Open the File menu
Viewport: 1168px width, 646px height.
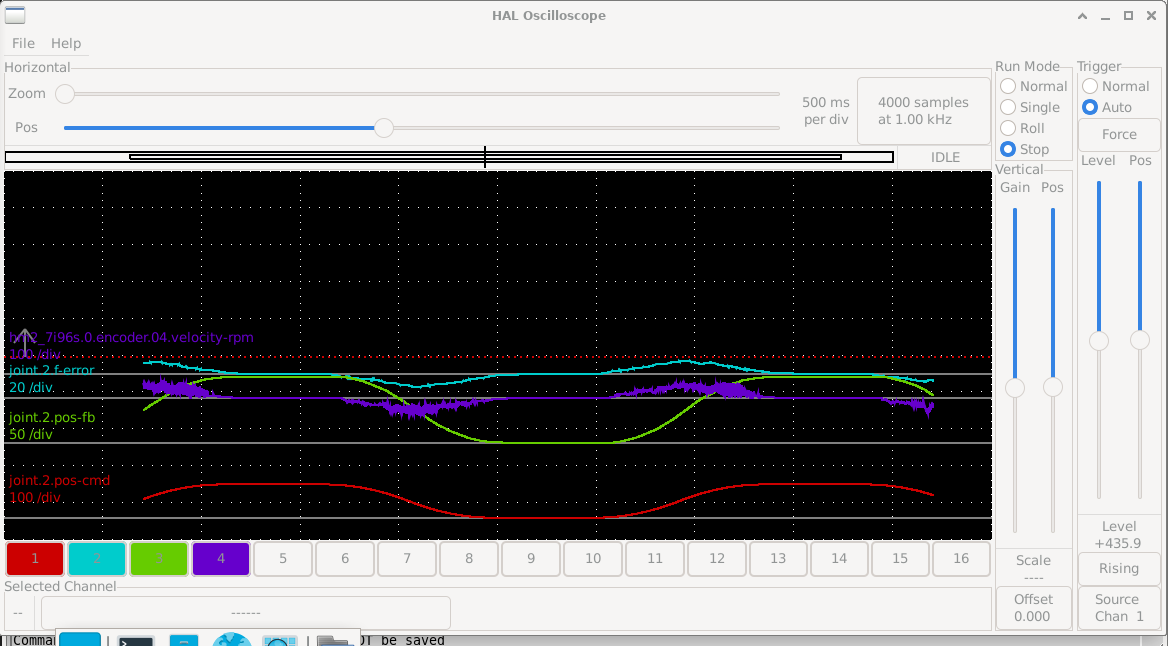[x=23, y=43]
